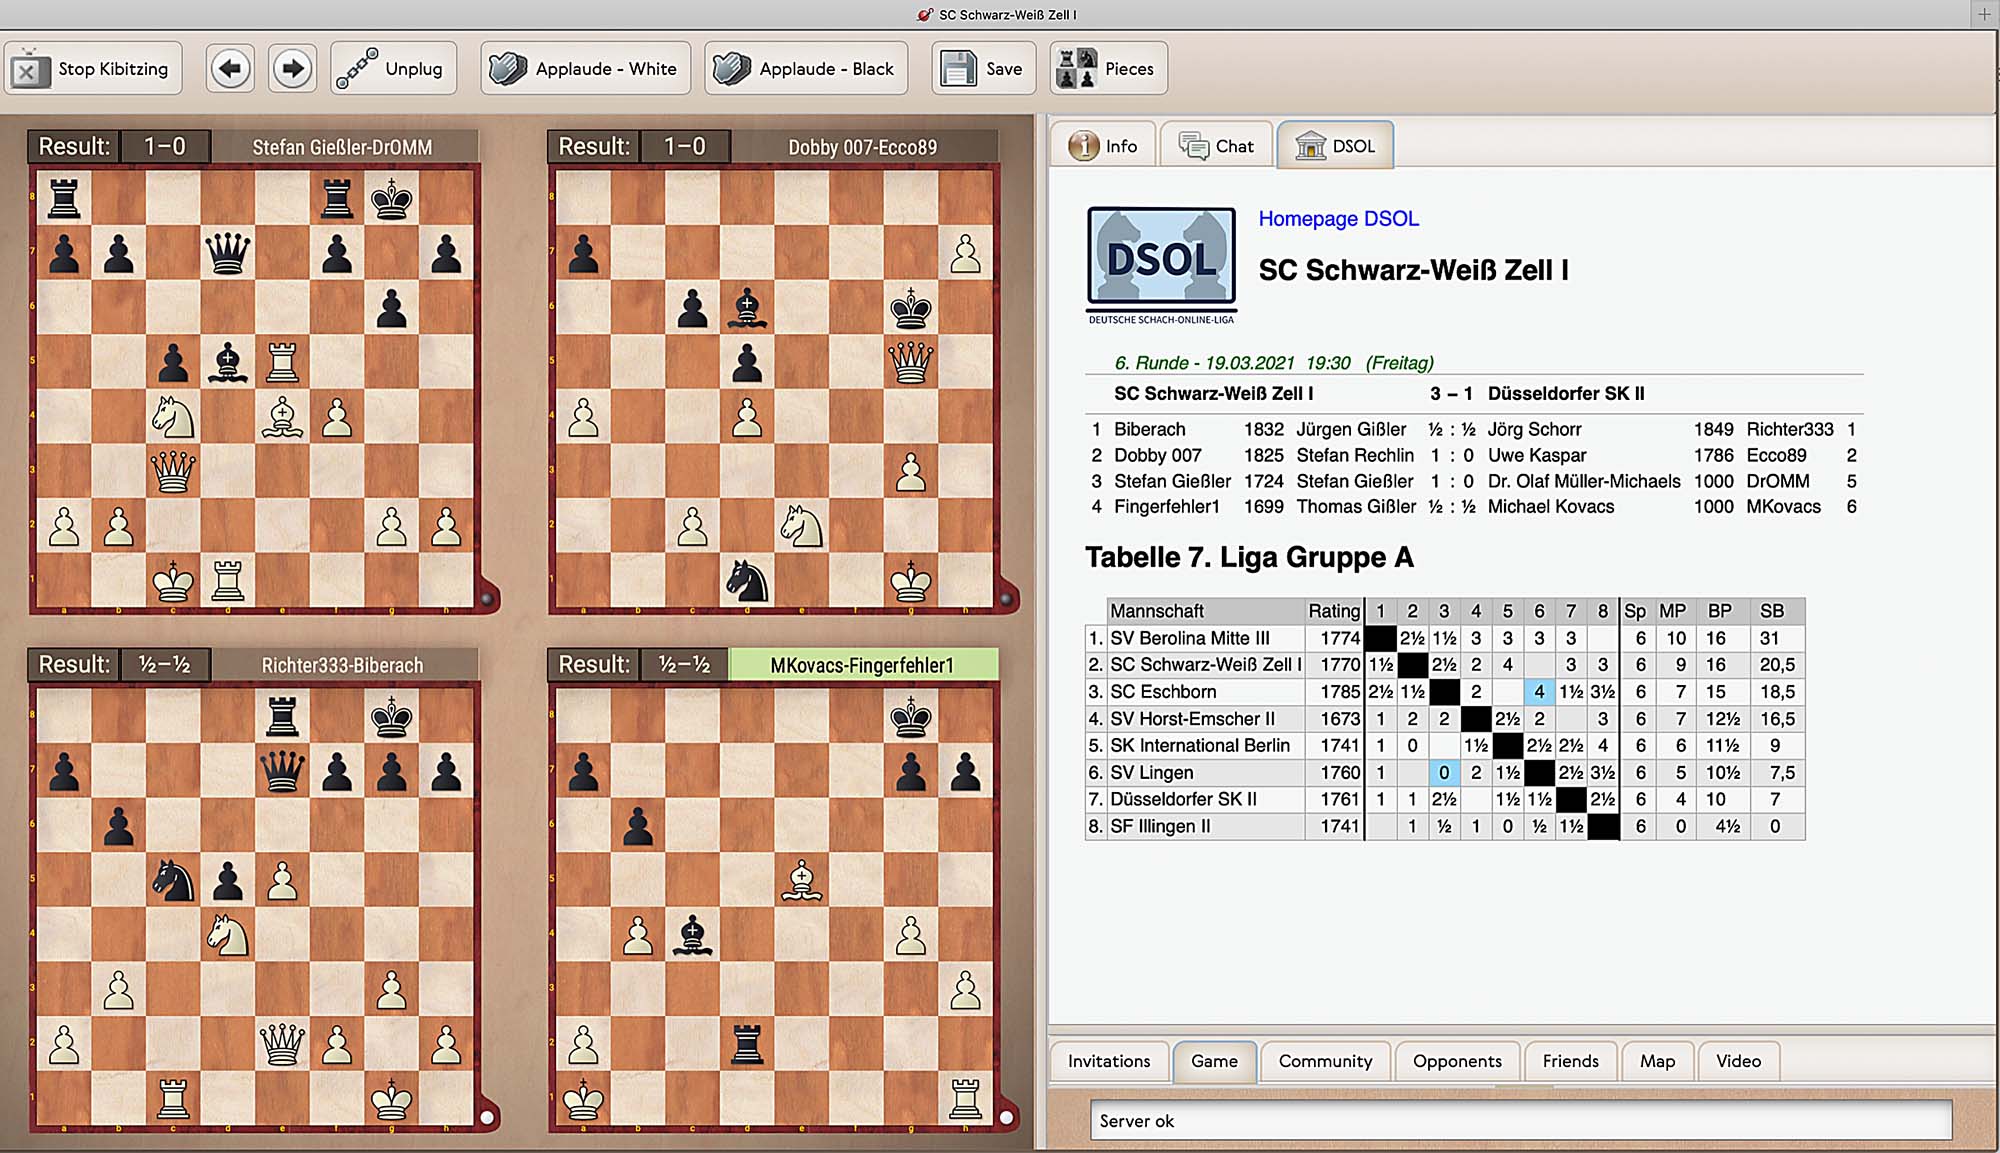Switch to the Chat tab
This screenshot has height=1153, width=2000.
click(x=1216, y=146)
